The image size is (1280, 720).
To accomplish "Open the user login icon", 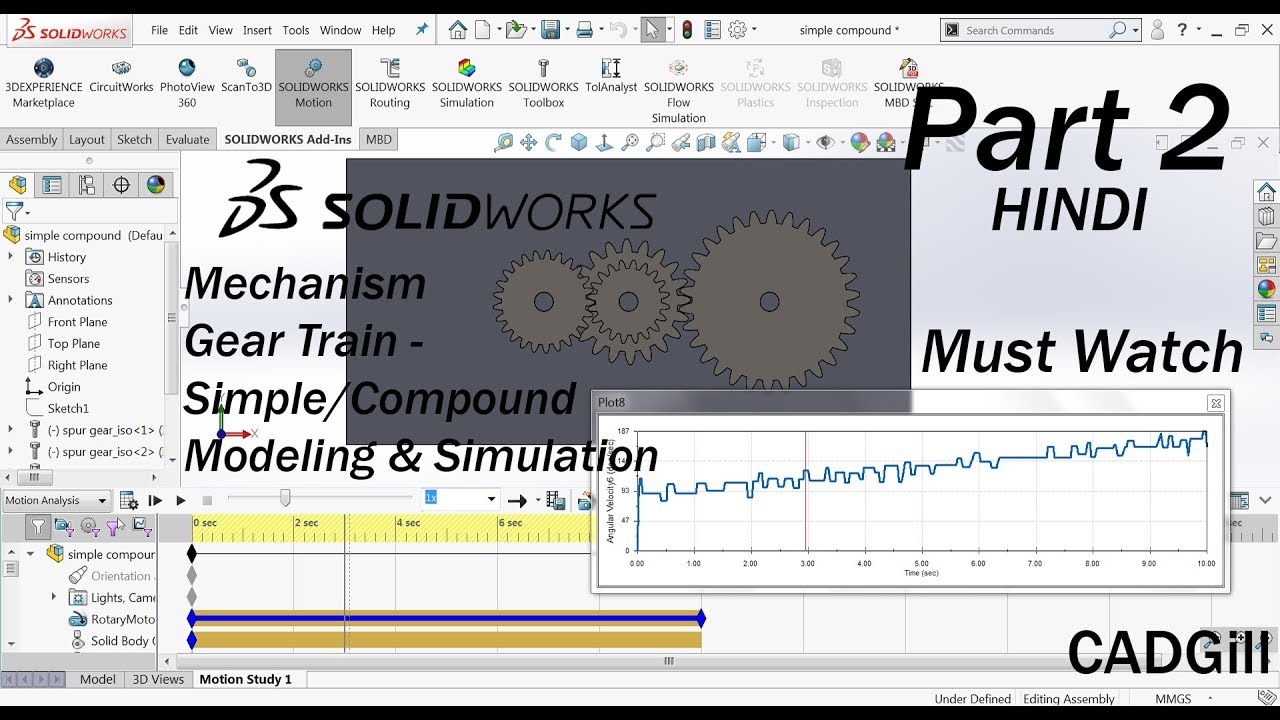I will click(1157, 30).
